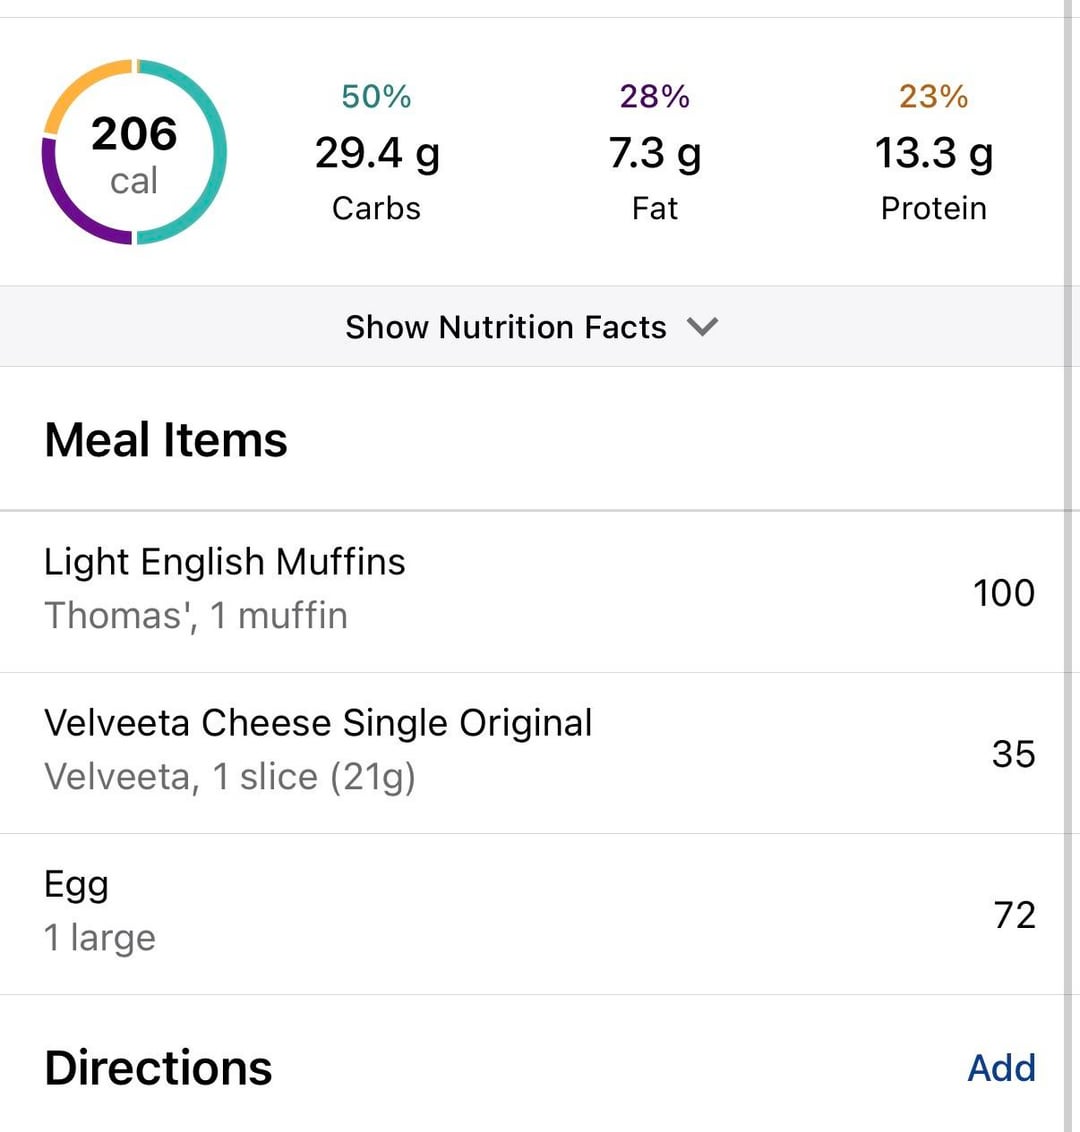Click the Directions heading
Viewport: 1080px width, 1132px height.
pos(158,1068)
